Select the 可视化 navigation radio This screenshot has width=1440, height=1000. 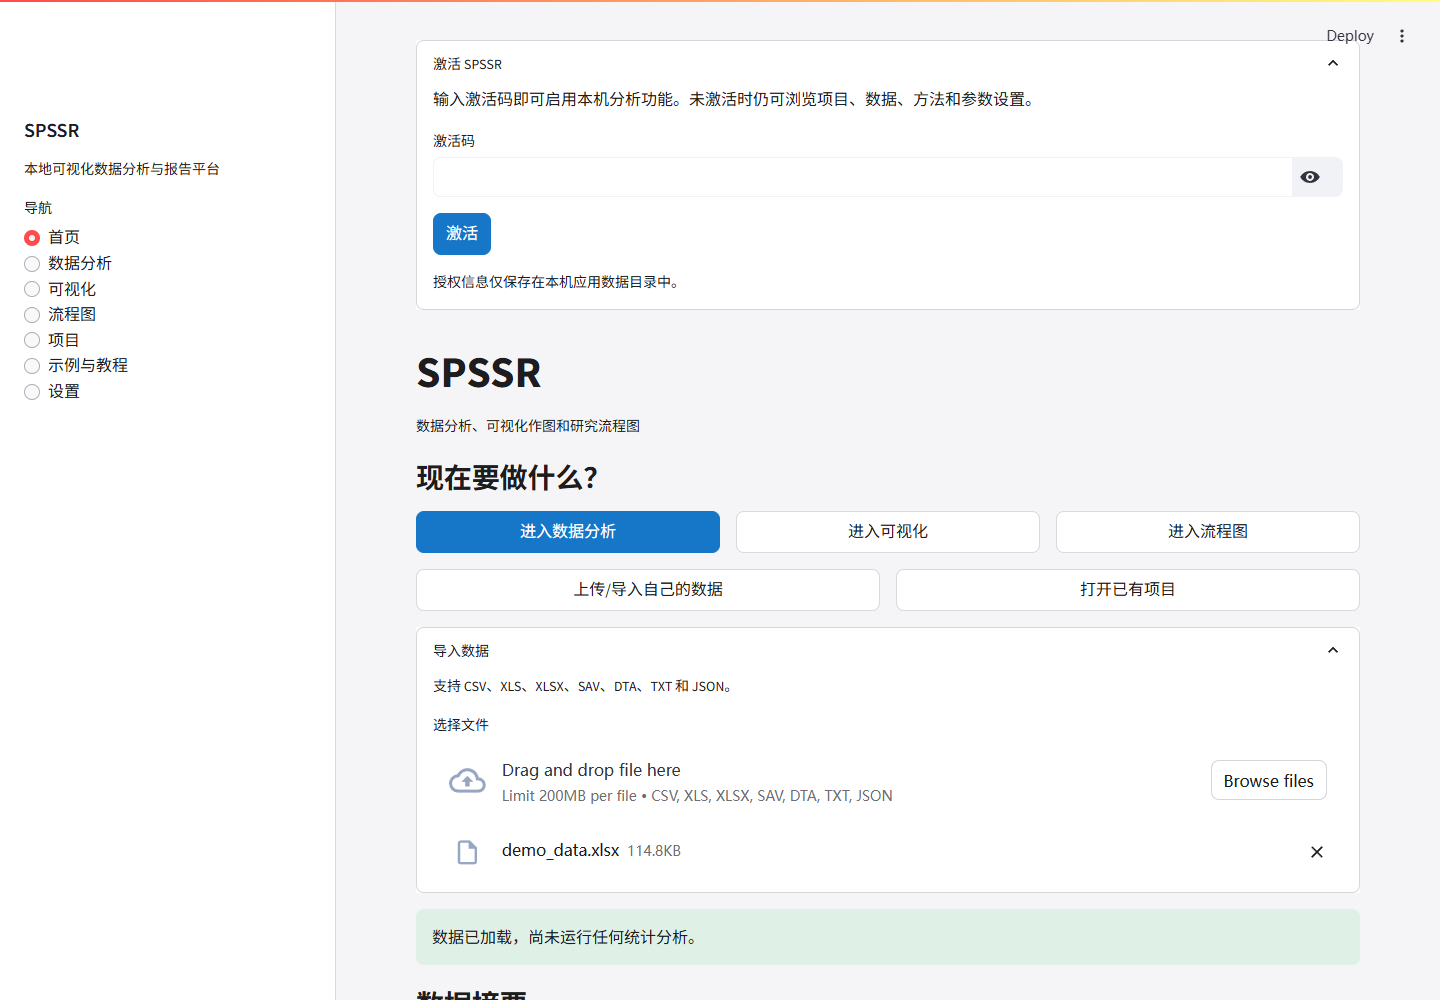pos(32,289)
